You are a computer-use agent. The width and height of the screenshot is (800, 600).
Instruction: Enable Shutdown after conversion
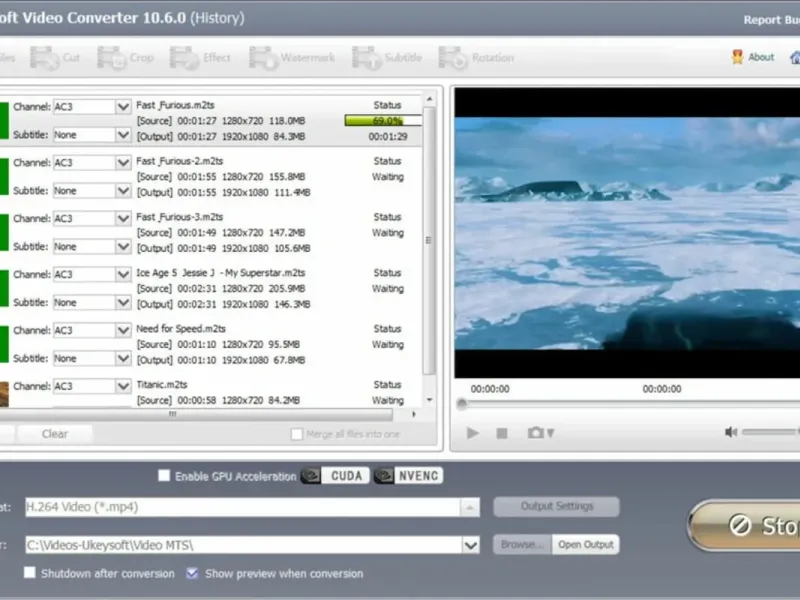point(30,573)
